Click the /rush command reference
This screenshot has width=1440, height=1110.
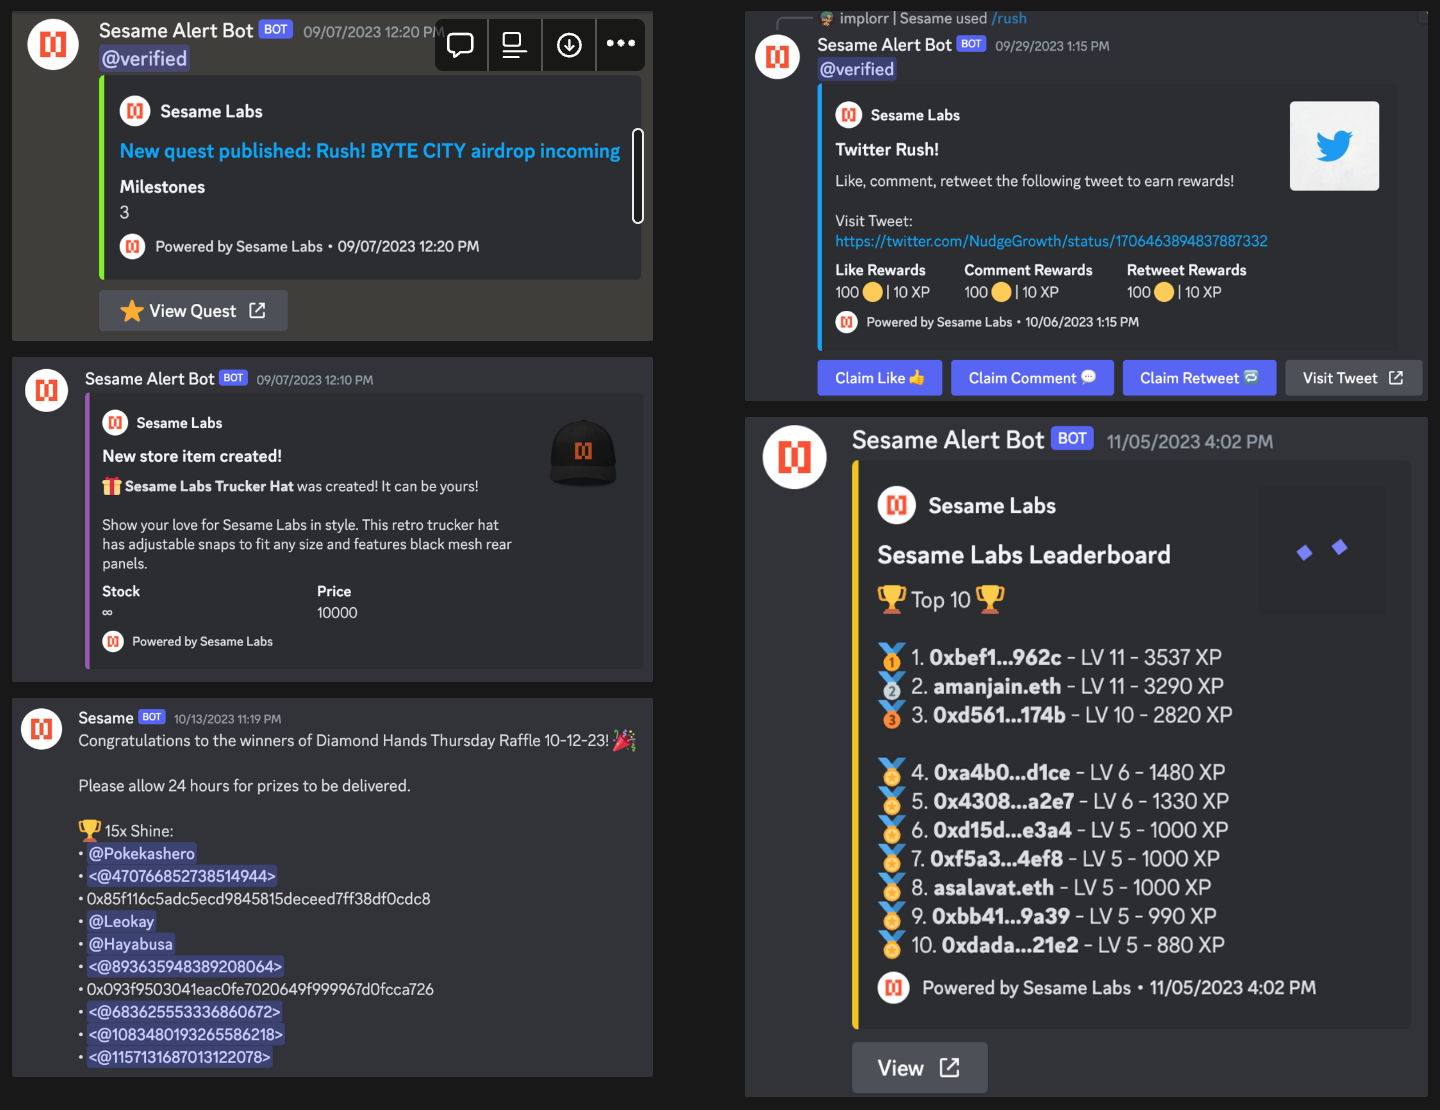[x=1009, y=18]
